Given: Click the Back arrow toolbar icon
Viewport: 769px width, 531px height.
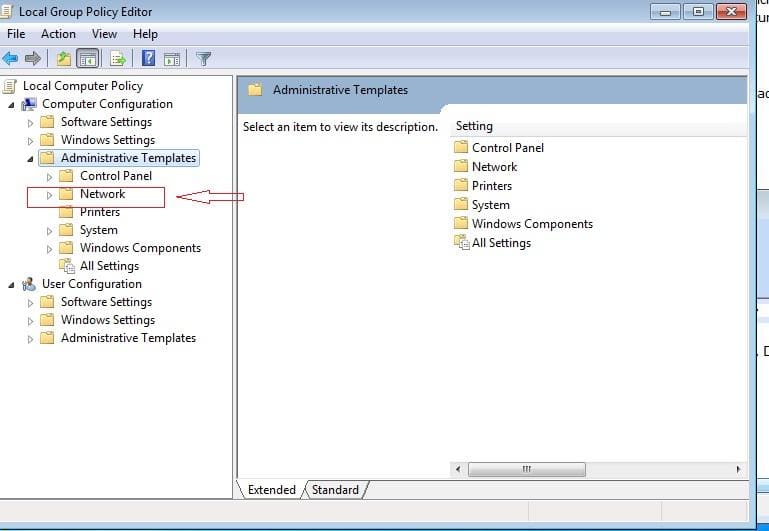Looking at the screenshot, I should pyautogui.click(x=10, y=59).
